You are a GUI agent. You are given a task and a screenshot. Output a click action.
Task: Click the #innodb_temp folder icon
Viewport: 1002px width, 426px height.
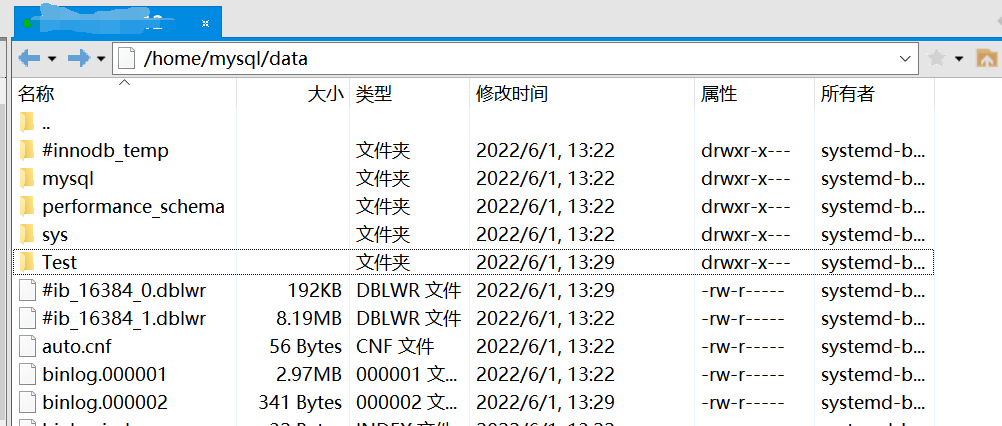(27, 151)
